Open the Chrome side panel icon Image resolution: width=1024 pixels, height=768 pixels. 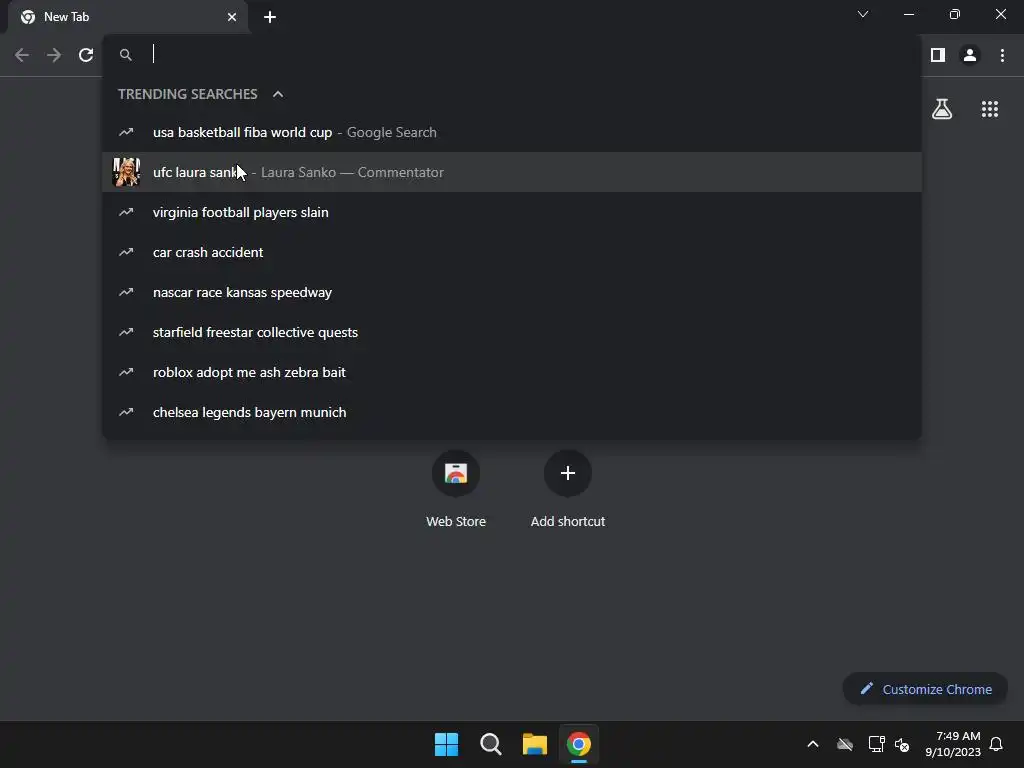[x=938, y=55]
